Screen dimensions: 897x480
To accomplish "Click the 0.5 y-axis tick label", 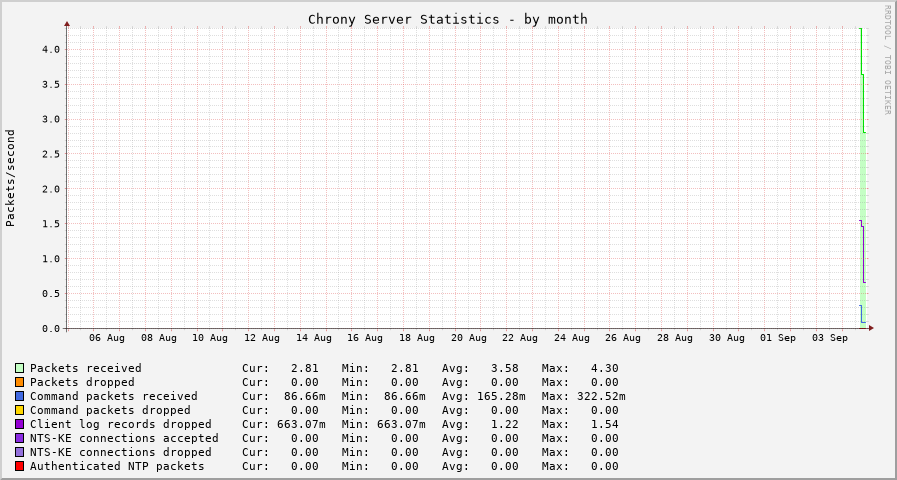I will click(x=49, y=293).
